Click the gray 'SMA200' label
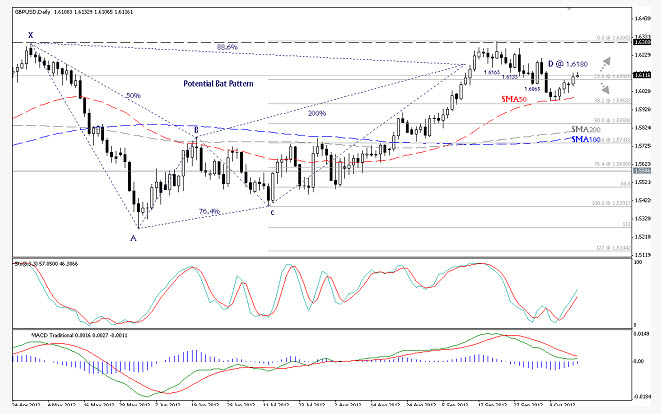This screenshot has height=414, width=661. pos(586,129)
